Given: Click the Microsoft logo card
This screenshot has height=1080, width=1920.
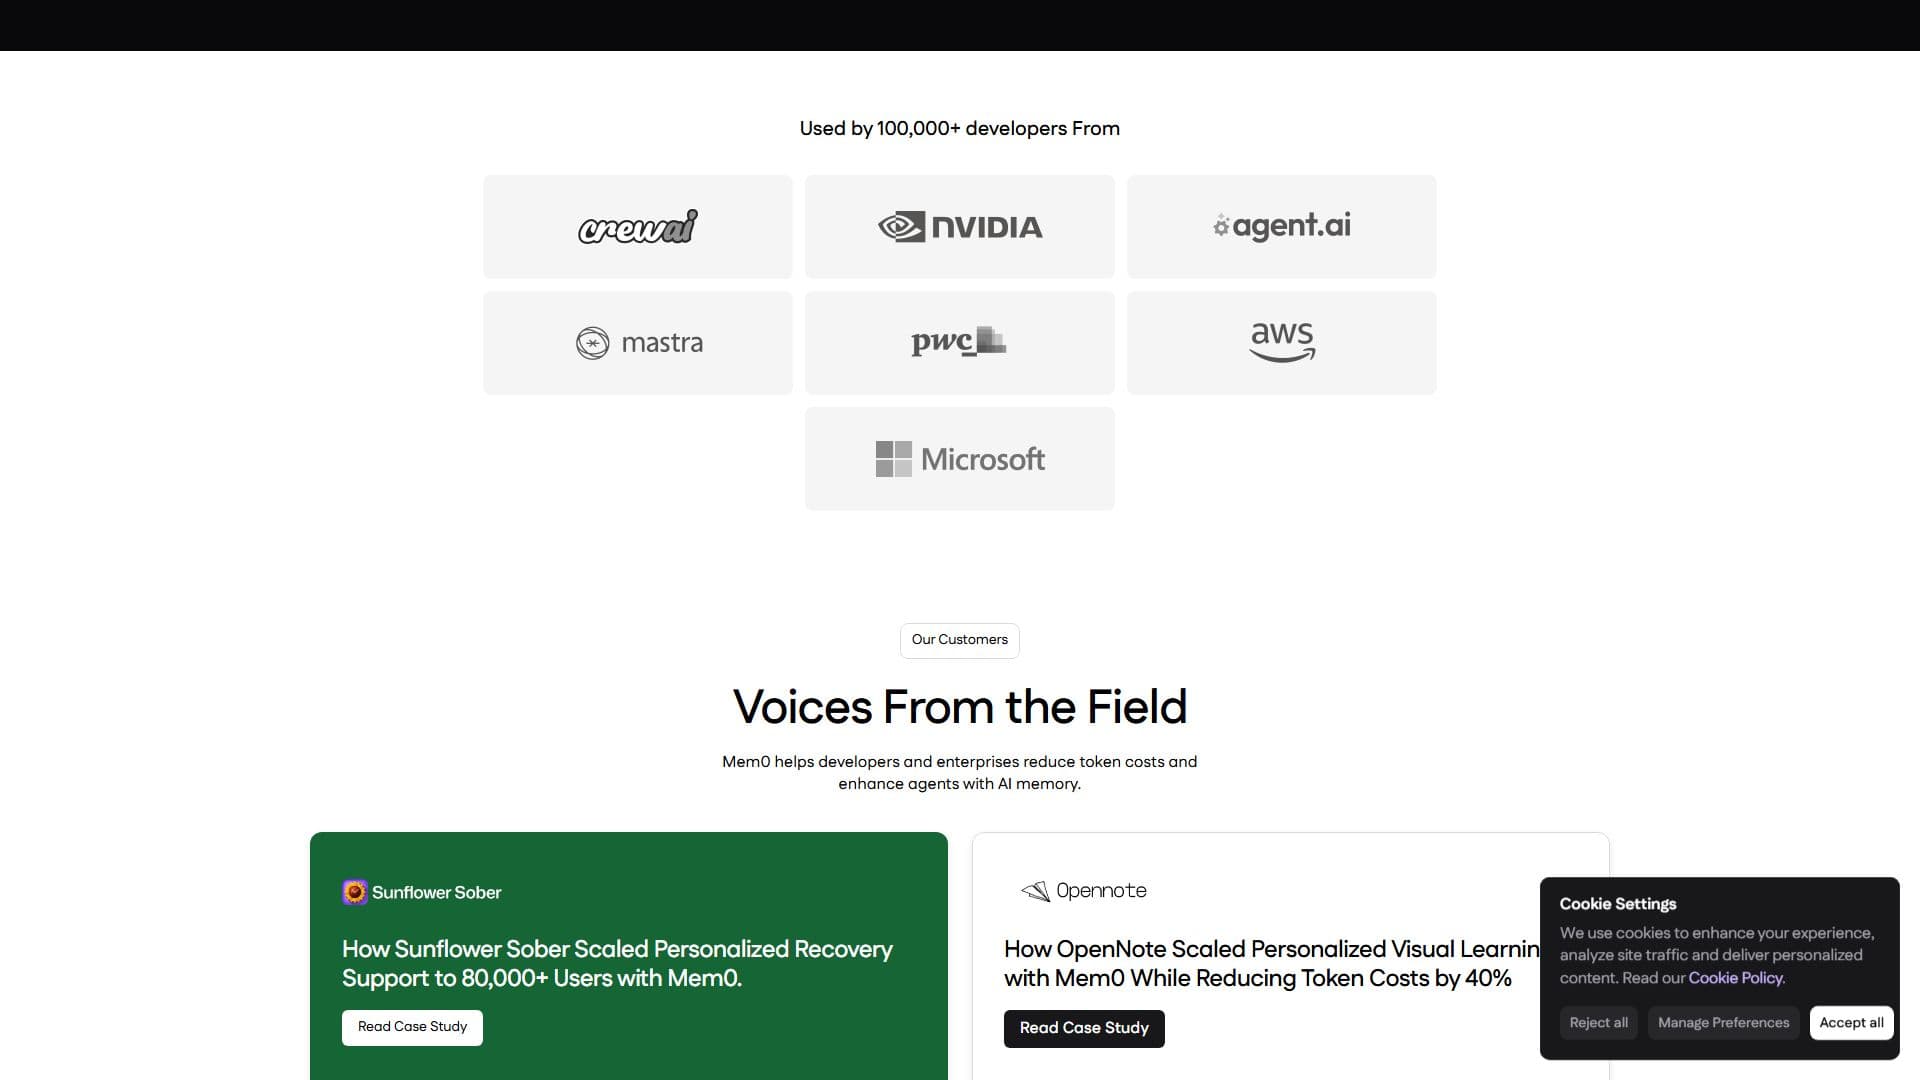Looking at the screenshot, I should coord(960,459).
